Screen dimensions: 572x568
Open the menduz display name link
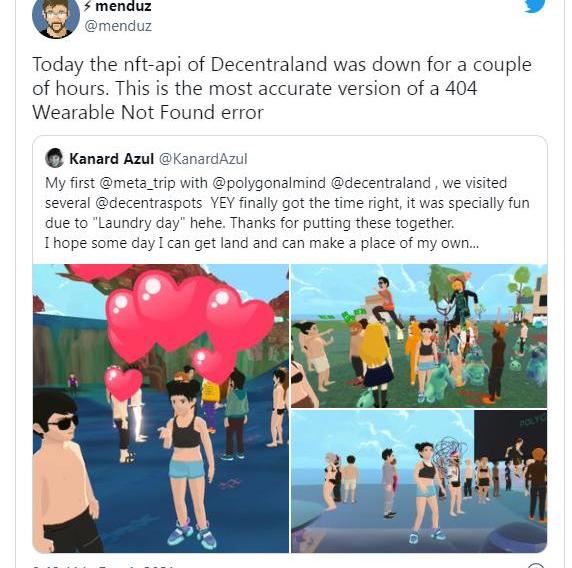123,6
